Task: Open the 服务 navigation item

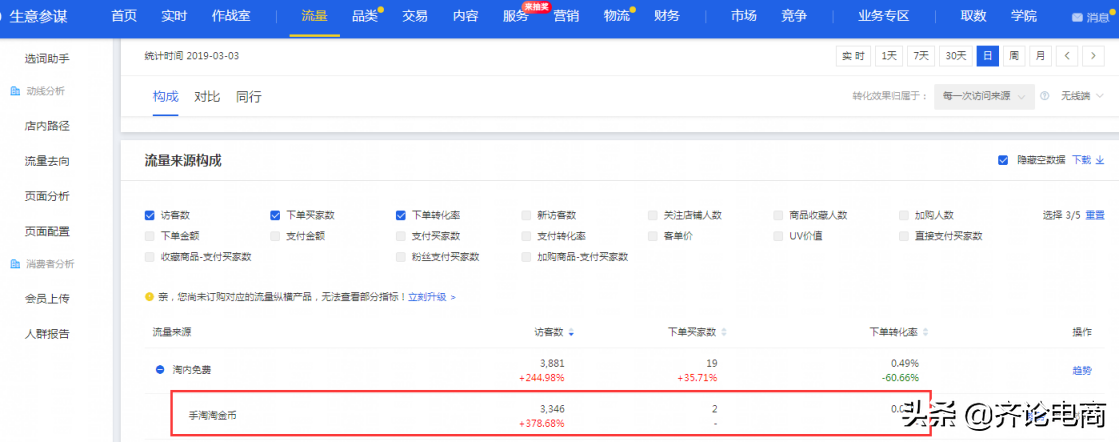Action: tap(516, 16)
